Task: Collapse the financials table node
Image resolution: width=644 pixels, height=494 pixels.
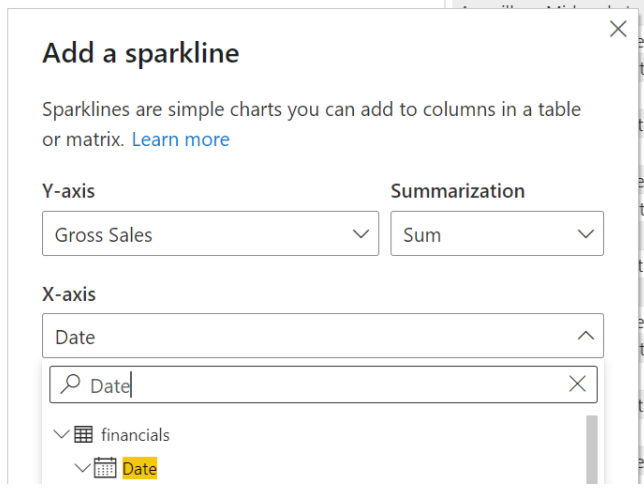Action: click(62, 435)
